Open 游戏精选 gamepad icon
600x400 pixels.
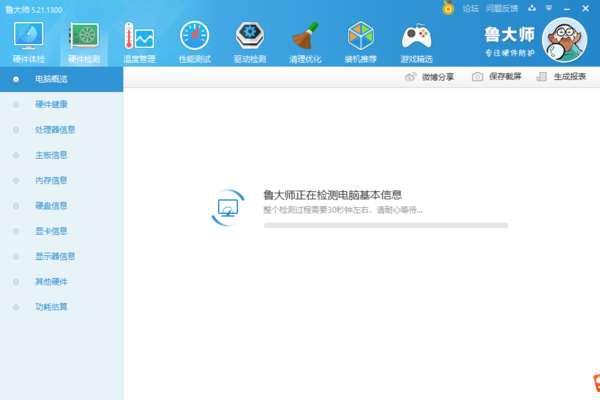416,40
